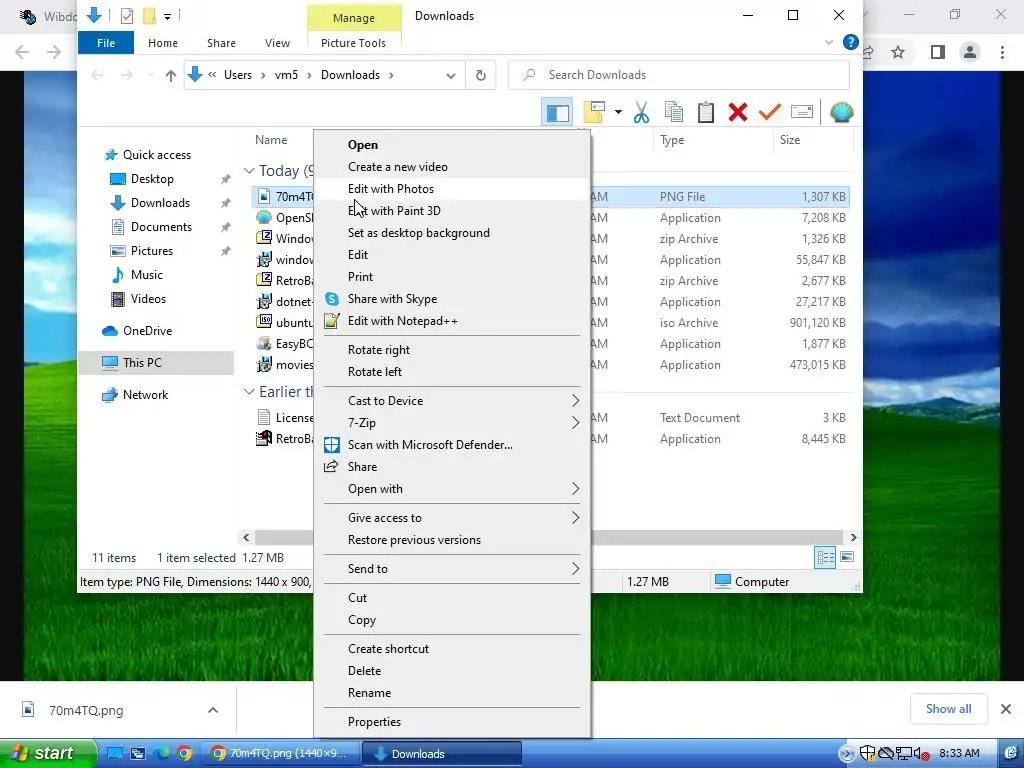
Task: Open Edge icon in taskbar quick launch
Action: (x=161, y=754)
